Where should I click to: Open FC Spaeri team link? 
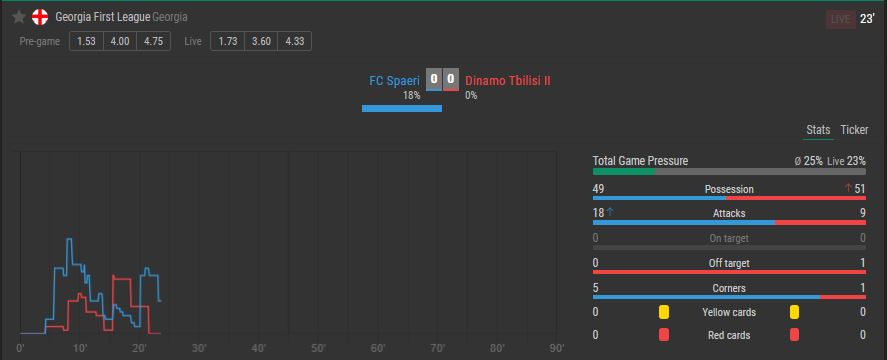coord(394,80)
